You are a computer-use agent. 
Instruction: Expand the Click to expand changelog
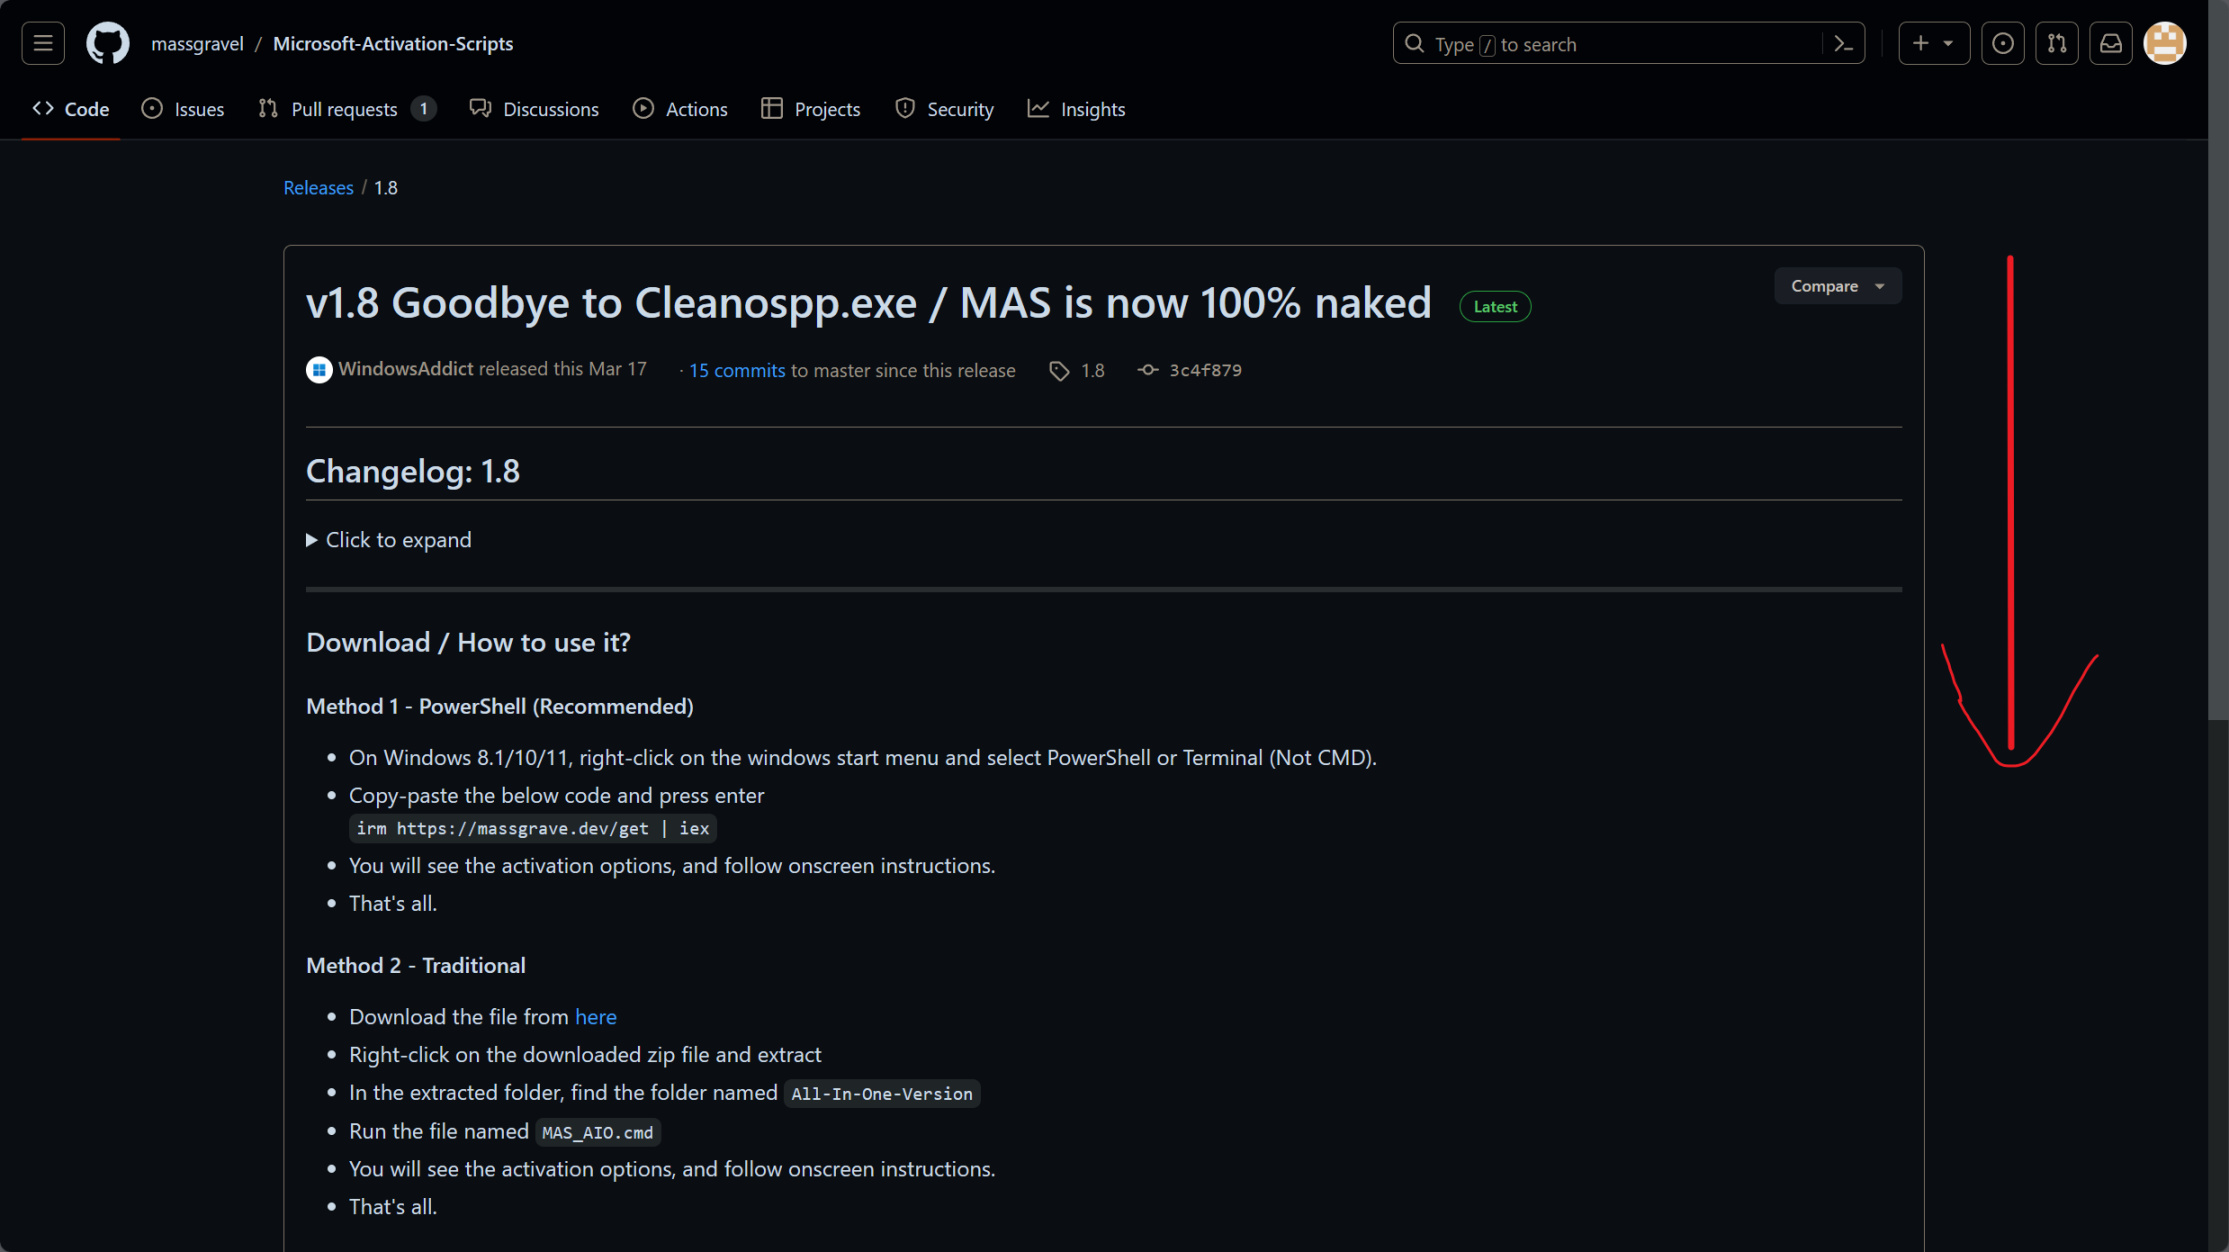389,540
